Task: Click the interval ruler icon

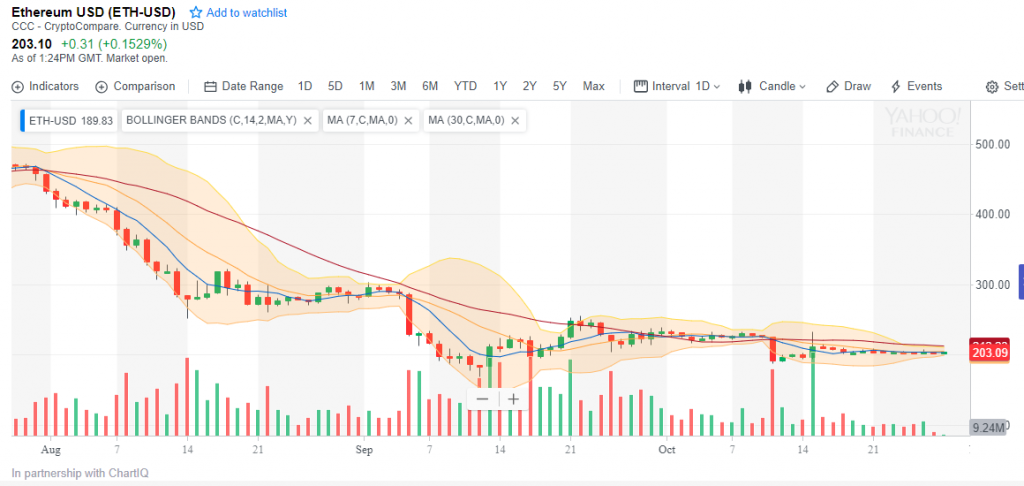Action: pos(641,86)
